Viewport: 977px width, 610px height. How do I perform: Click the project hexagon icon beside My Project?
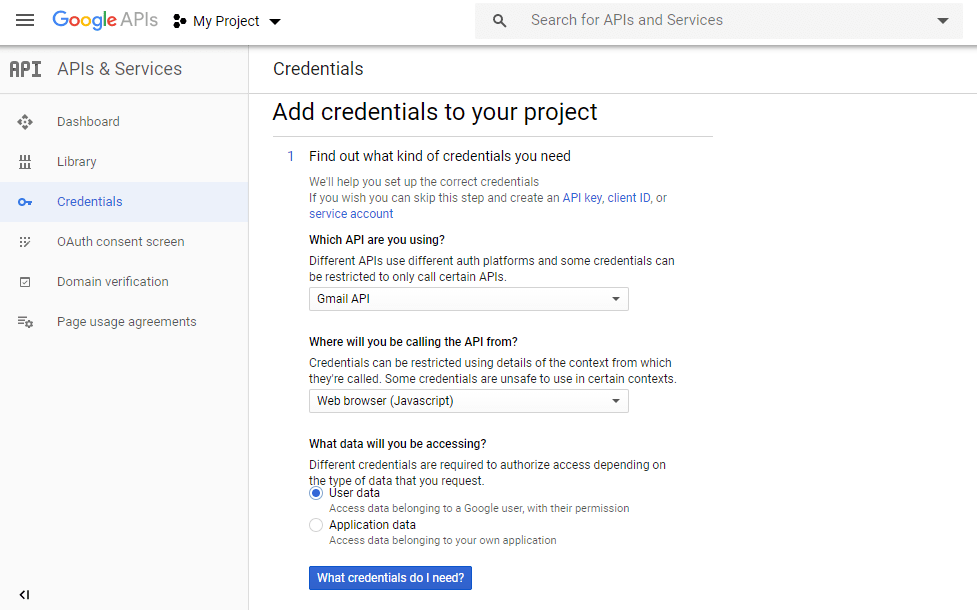click(x=179, y=21)
